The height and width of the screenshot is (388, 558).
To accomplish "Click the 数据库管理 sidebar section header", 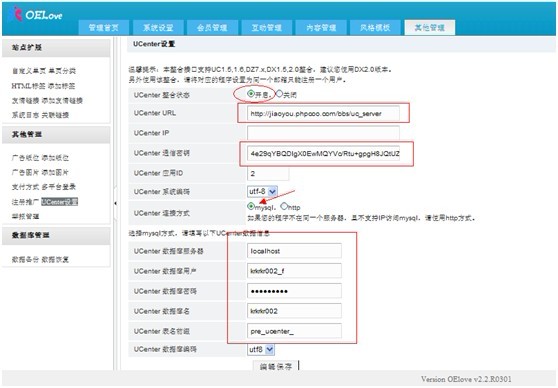I will (56, 235).
